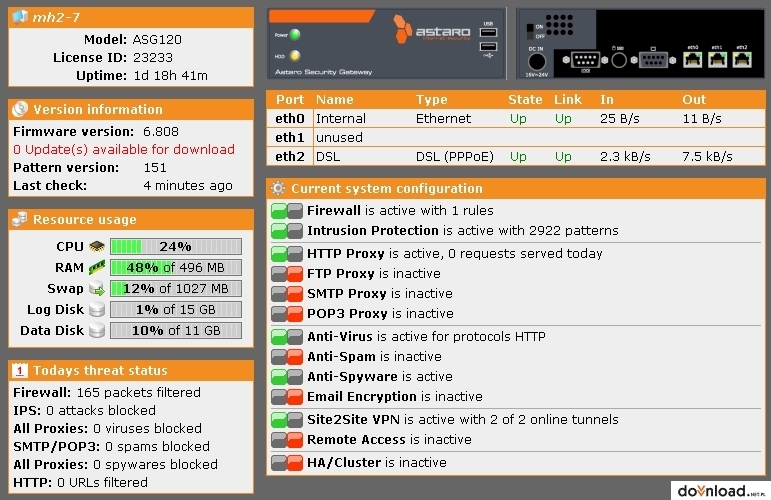
Task: Click the Astaro logo on the front panel
Action: [x=432, y=30]
